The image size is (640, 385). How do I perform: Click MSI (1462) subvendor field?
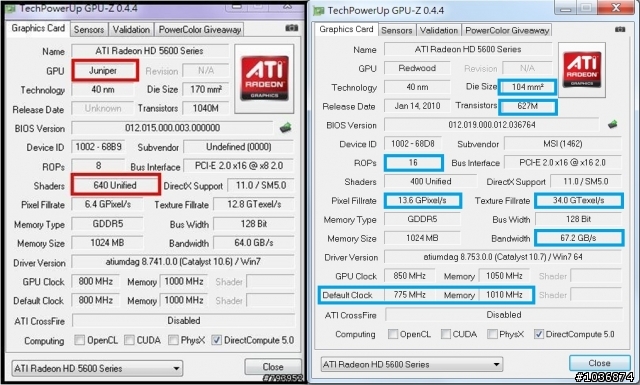tap(563, 144)
